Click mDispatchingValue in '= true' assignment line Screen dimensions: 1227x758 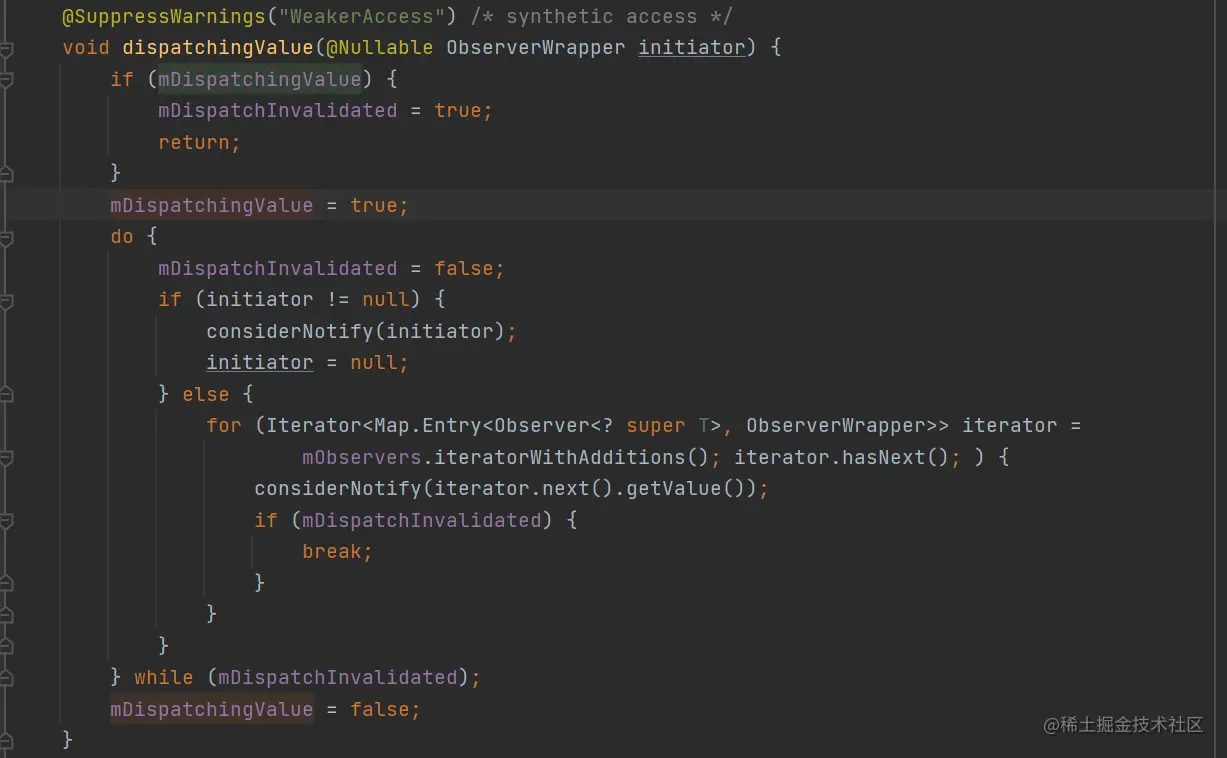click(212, 205)
